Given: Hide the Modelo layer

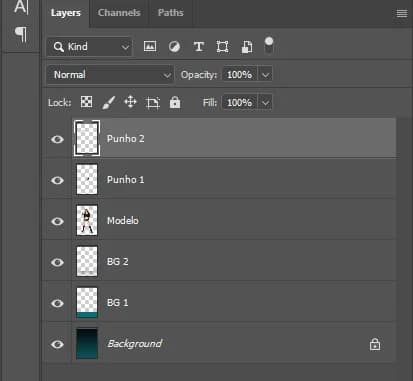Looking at the screenshot, I should (x=57, y=221).
